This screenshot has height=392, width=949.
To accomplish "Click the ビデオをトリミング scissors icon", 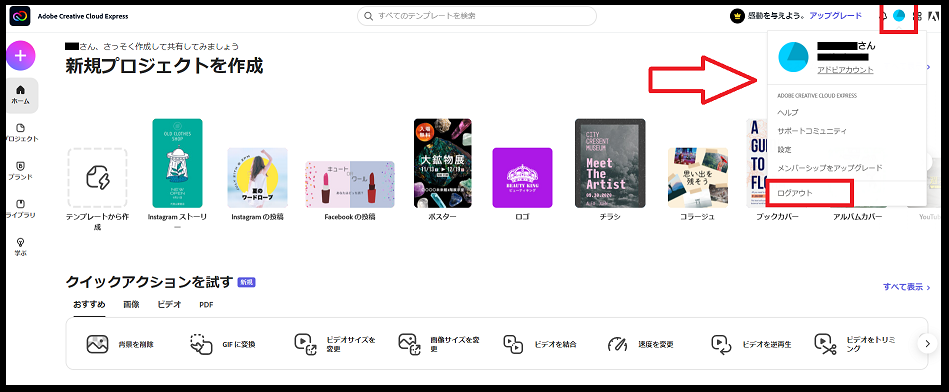I will point(825,344).
